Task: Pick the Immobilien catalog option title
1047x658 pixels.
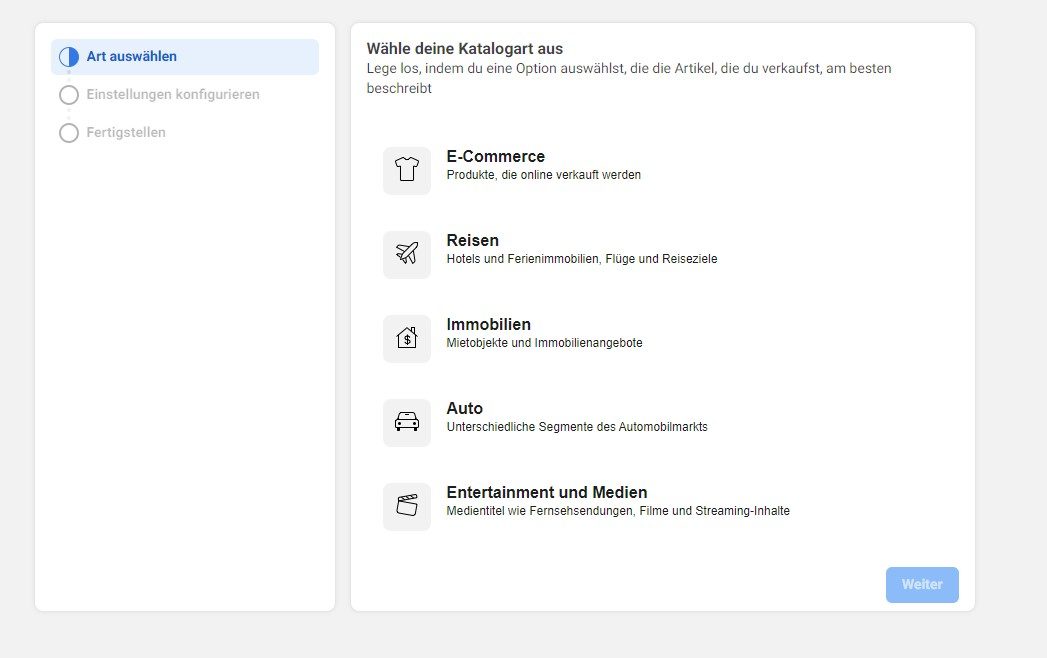Action: pyautogui.click(x=488, y=324)
